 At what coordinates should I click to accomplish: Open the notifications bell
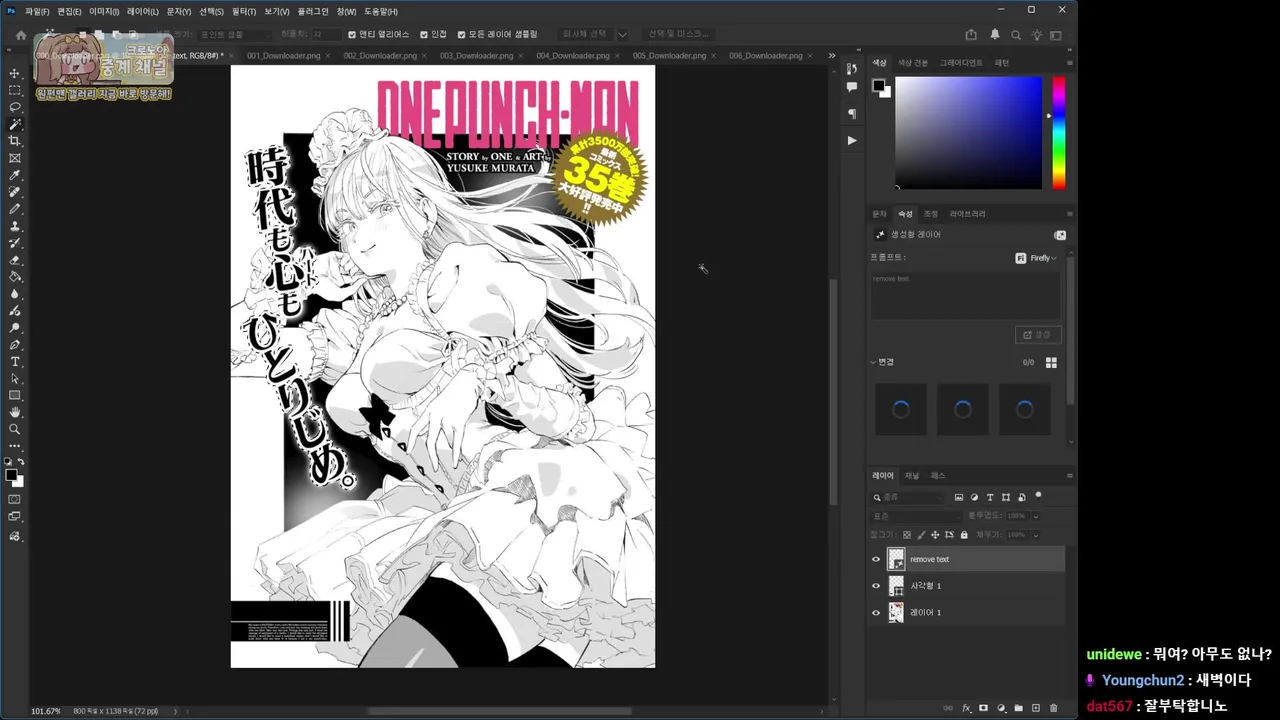pyautogui.click(x=995, y=34)
